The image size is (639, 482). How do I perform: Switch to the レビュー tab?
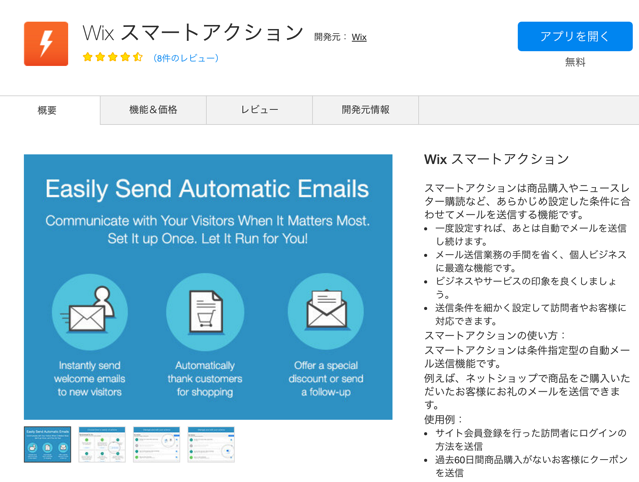[259, 110]
